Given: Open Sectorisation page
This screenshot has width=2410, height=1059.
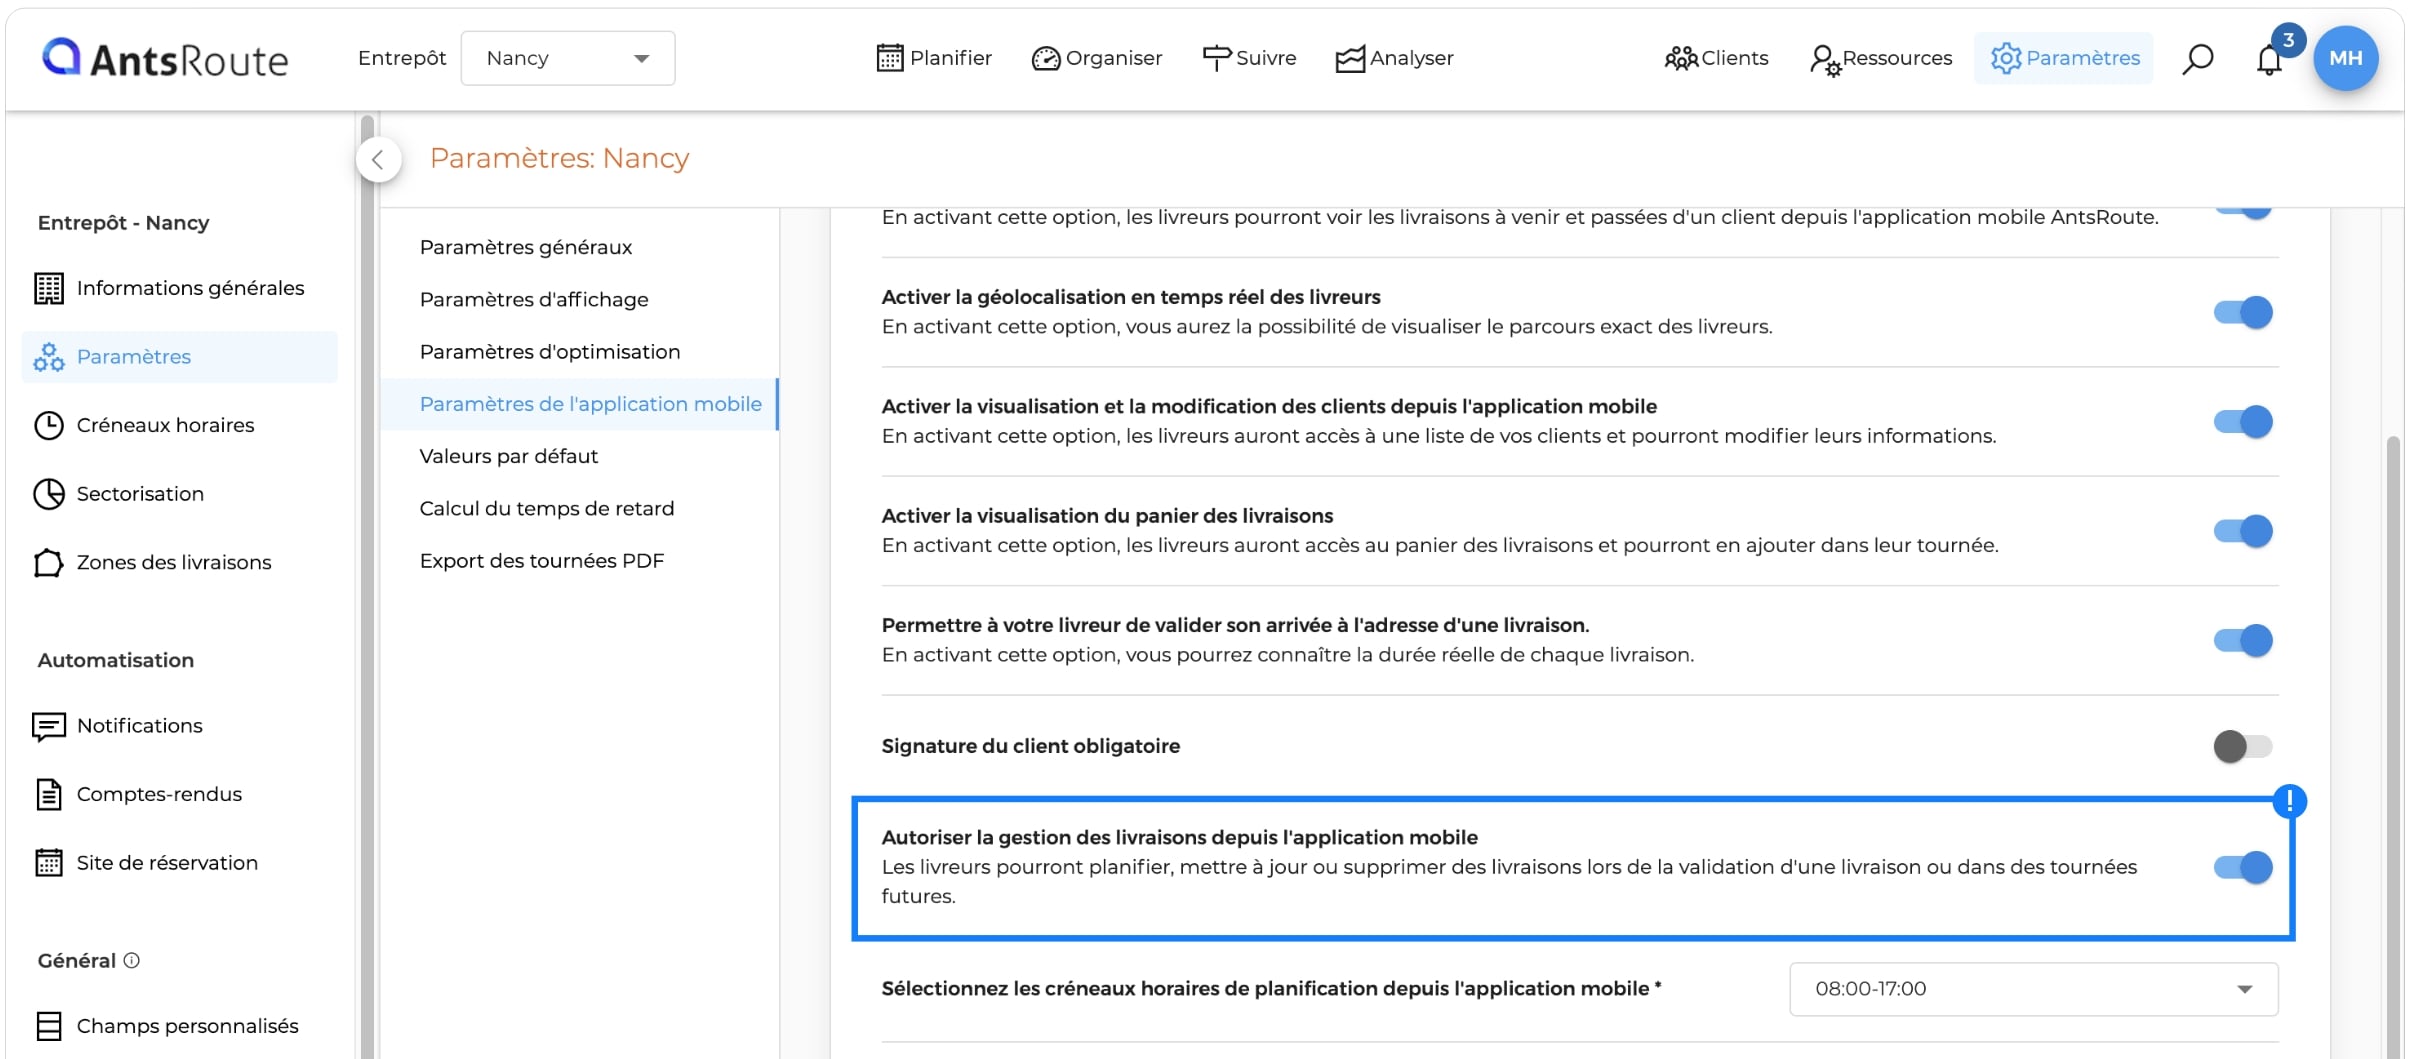Looking at the screenshot, I should click(x=140, y=494).
